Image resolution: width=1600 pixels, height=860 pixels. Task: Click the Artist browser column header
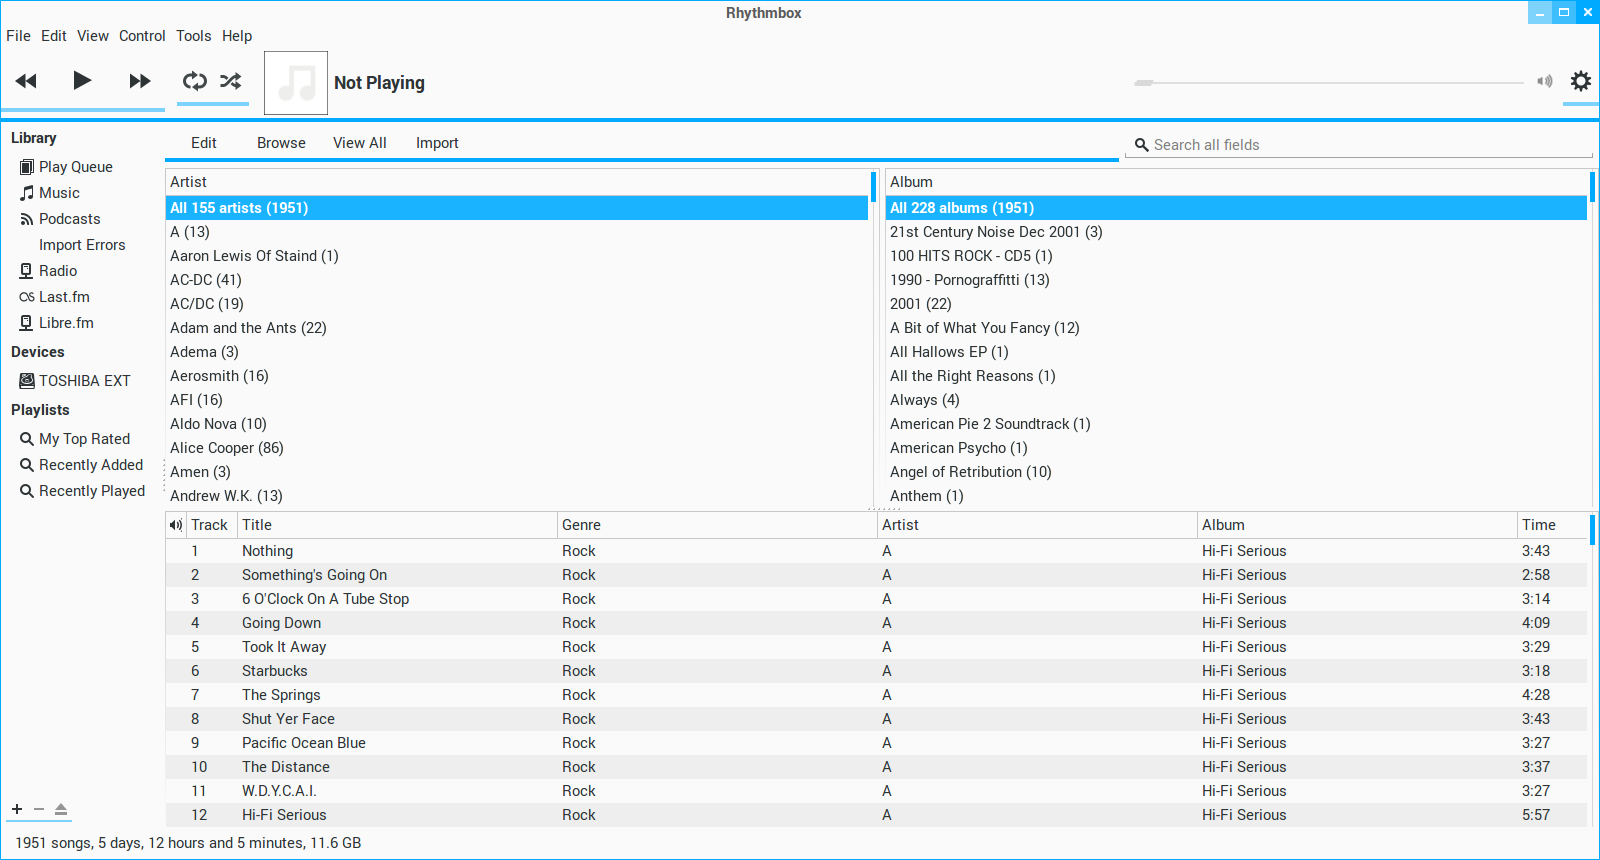517,182
